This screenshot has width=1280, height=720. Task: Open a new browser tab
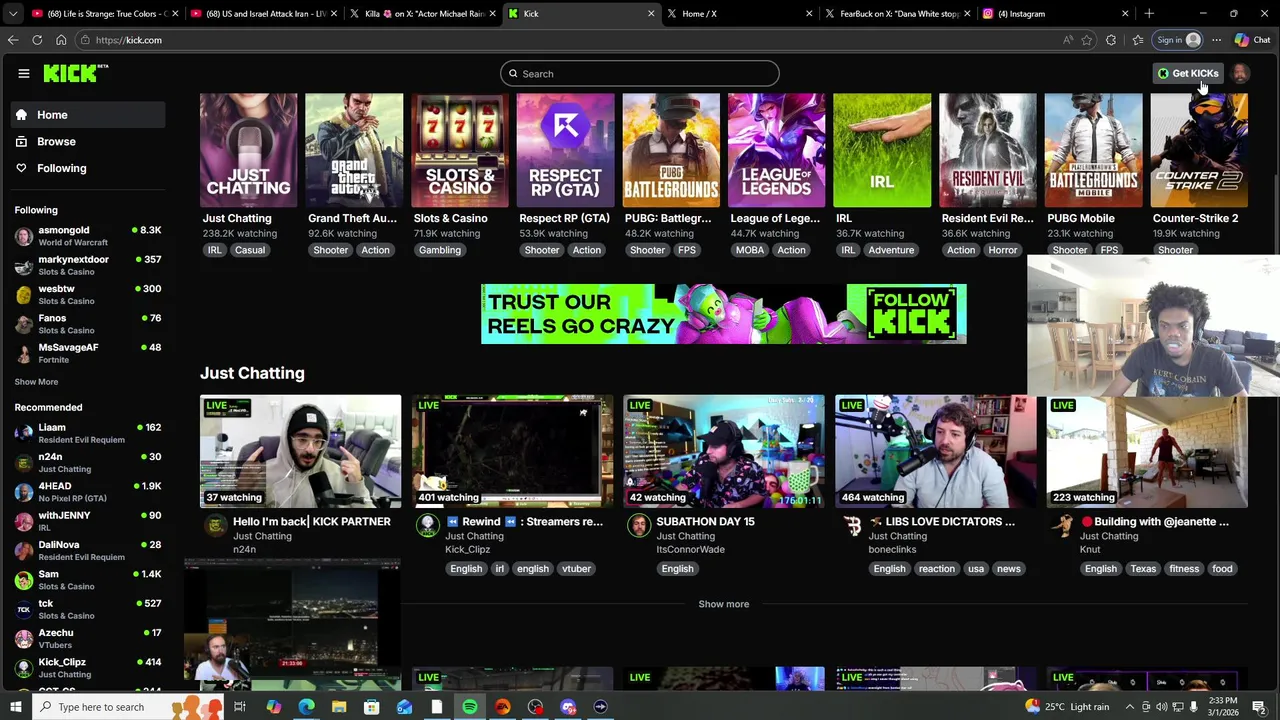click(1149, 14)
